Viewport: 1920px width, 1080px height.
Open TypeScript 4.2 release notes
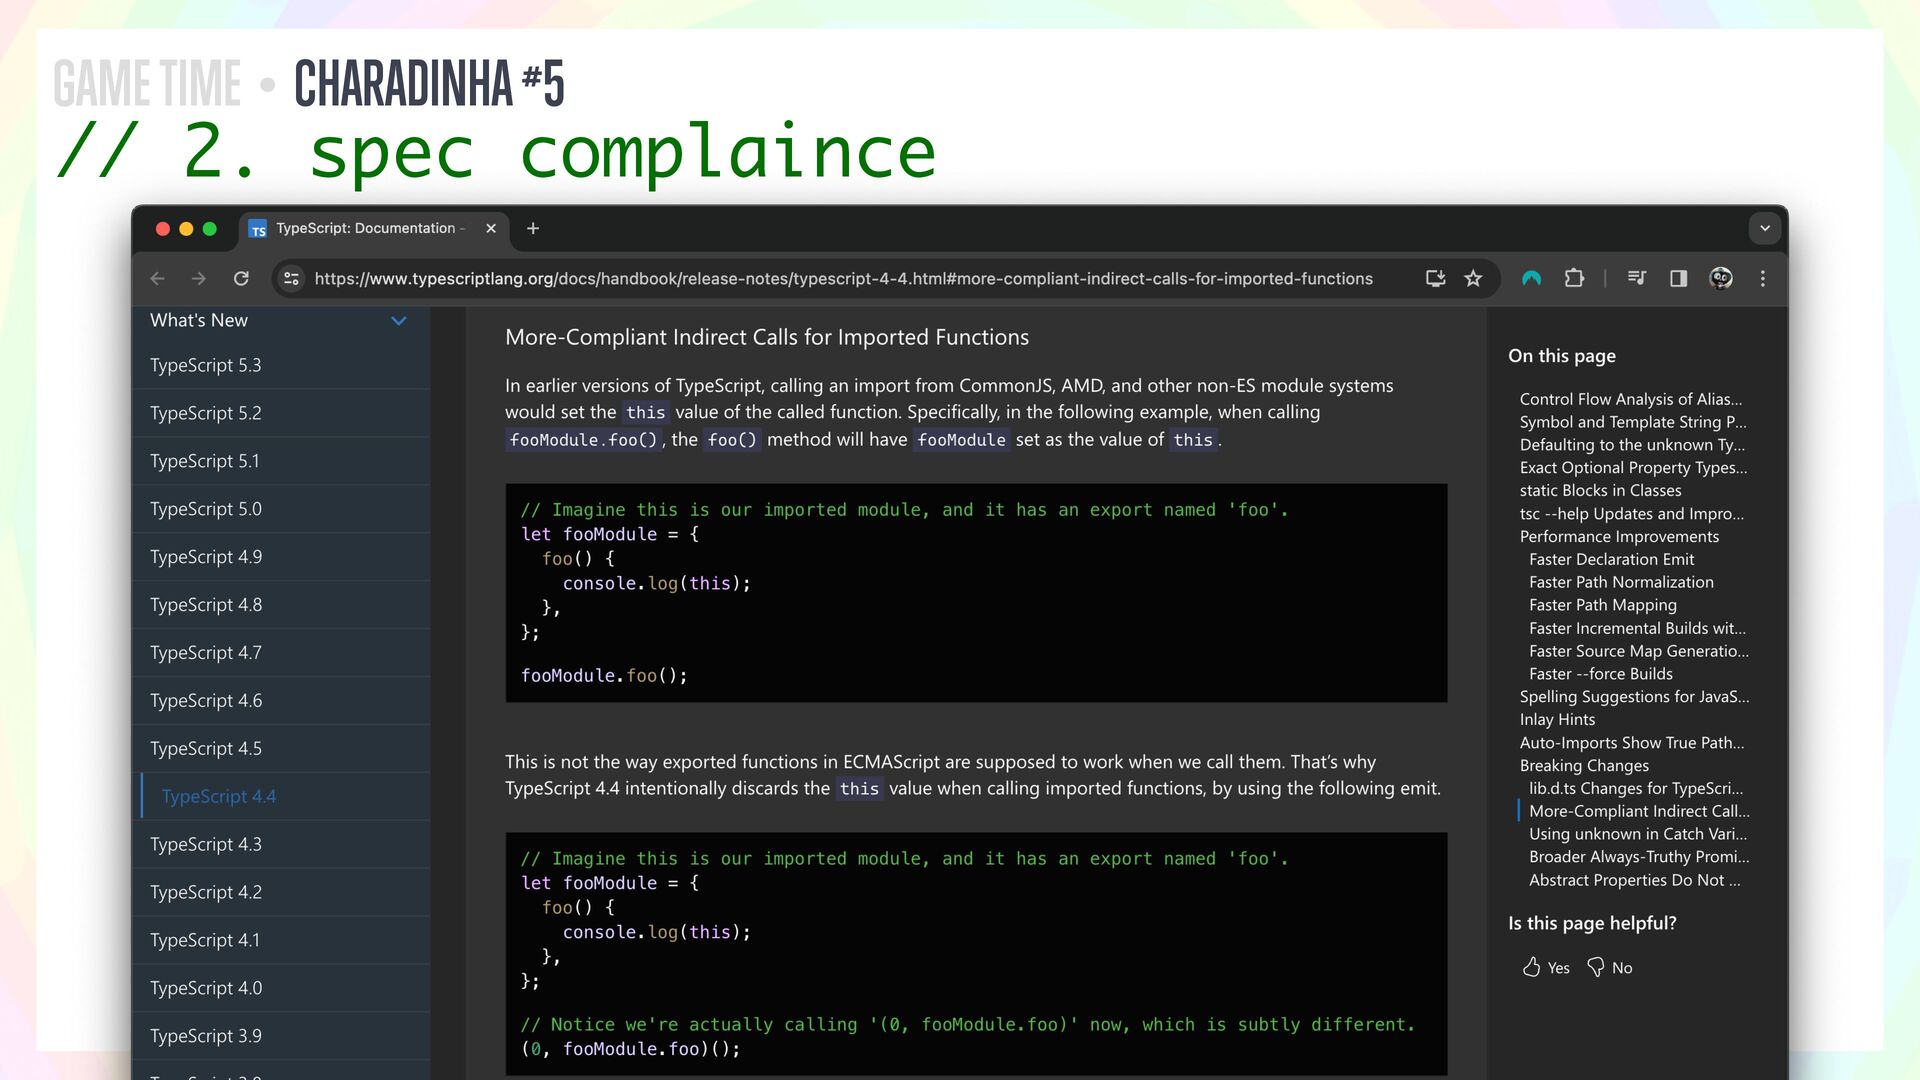click(281, 893)
